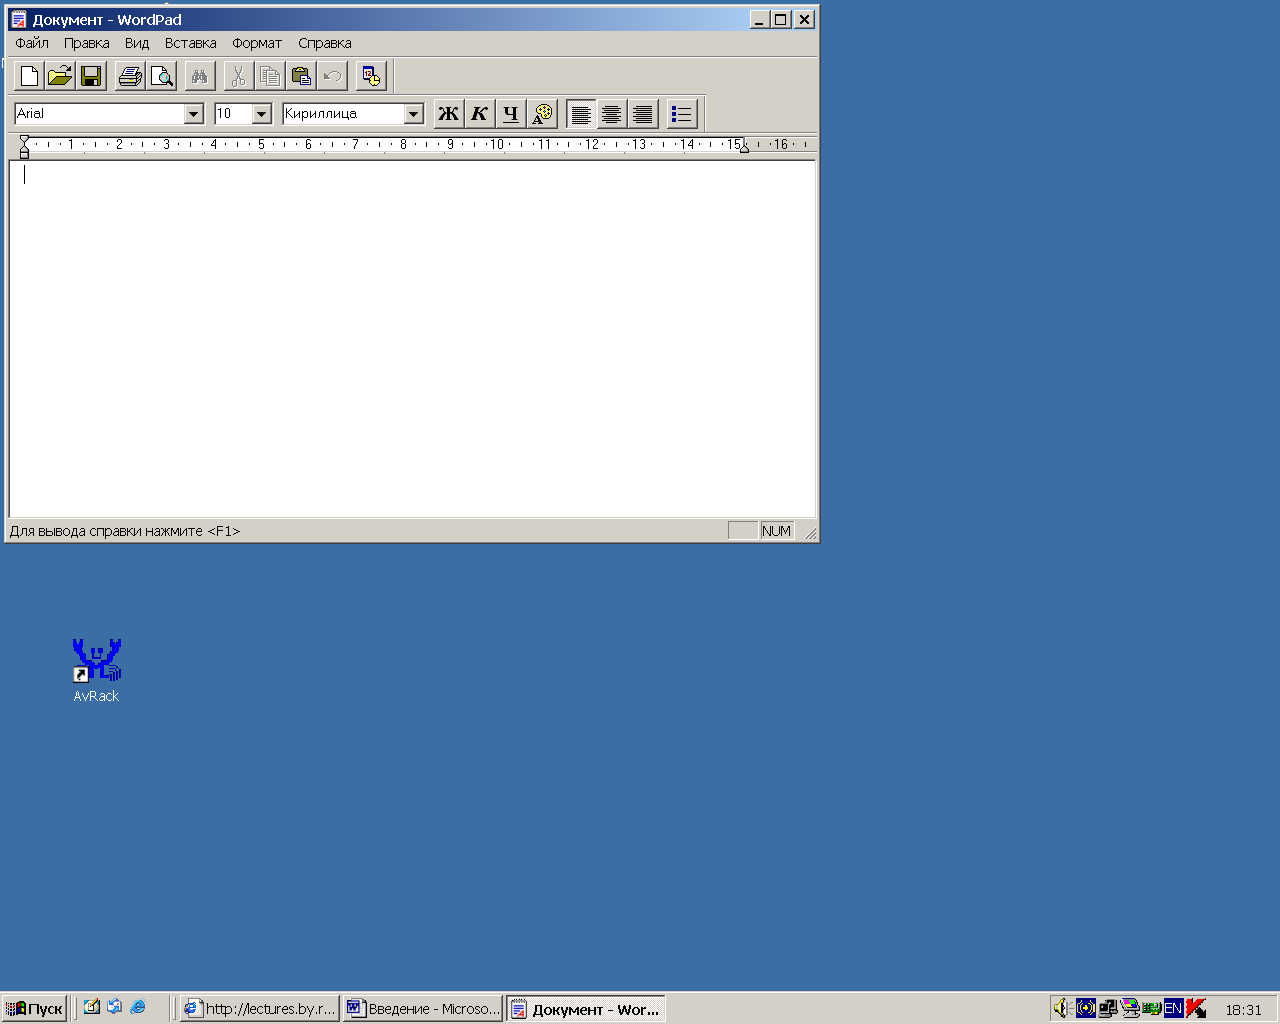Click the right margin marker on ruler
The width and height of the screenshot is (1280, 1024).
(744, 147)
